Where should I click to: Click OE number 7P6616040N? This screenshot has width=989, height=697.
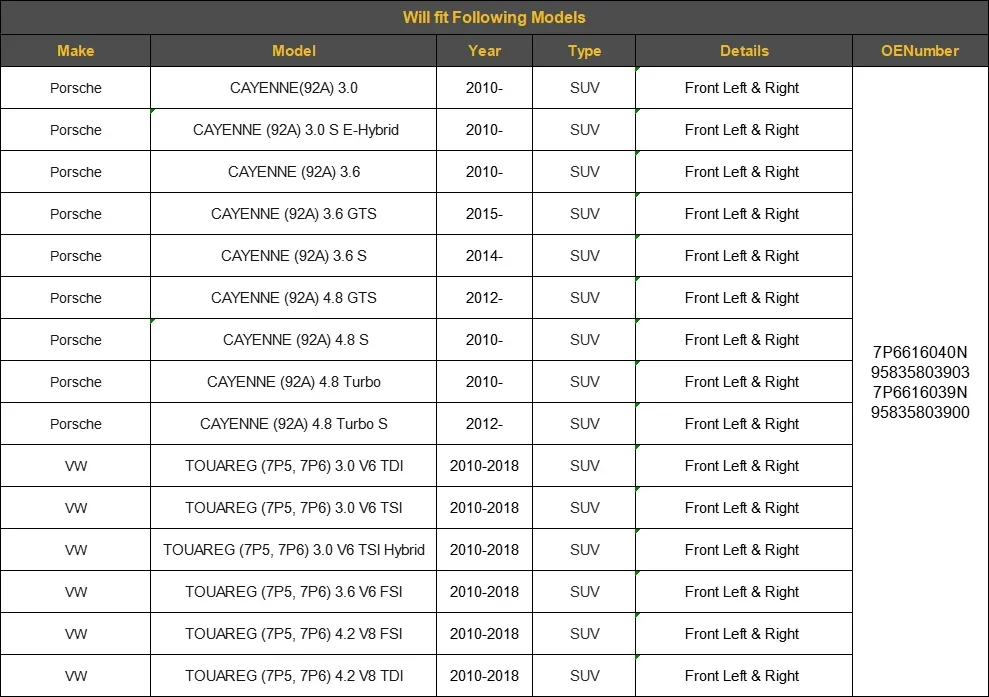click(920, 352)
